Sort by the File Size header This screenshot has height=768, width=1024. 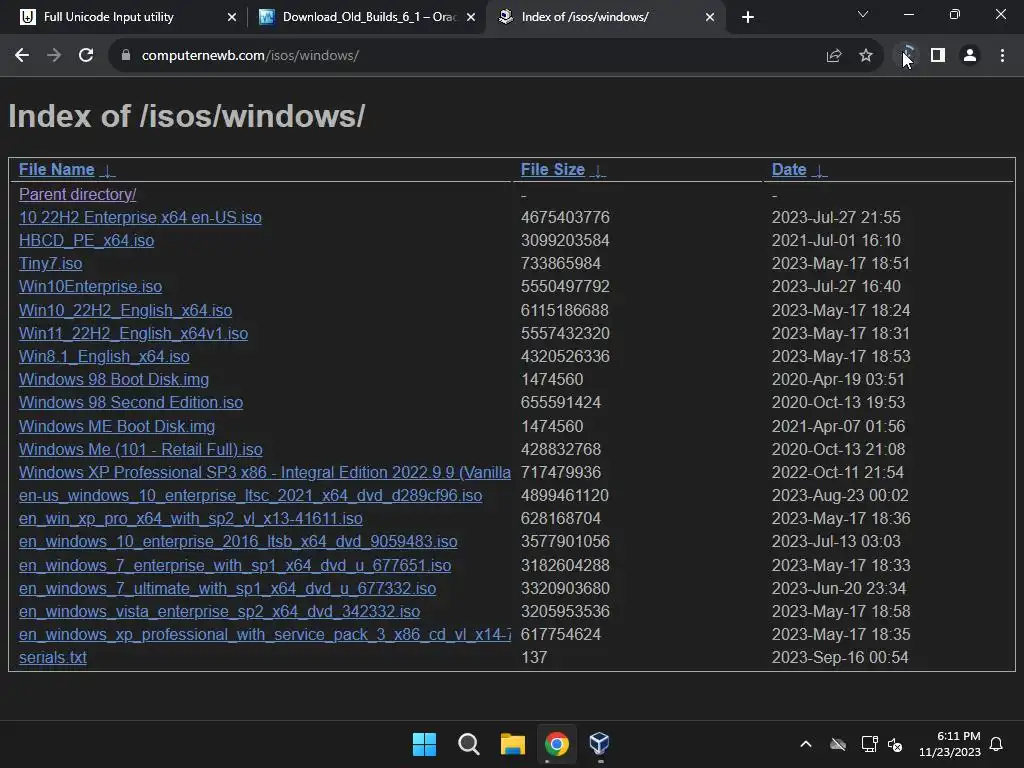click(552, 170)
